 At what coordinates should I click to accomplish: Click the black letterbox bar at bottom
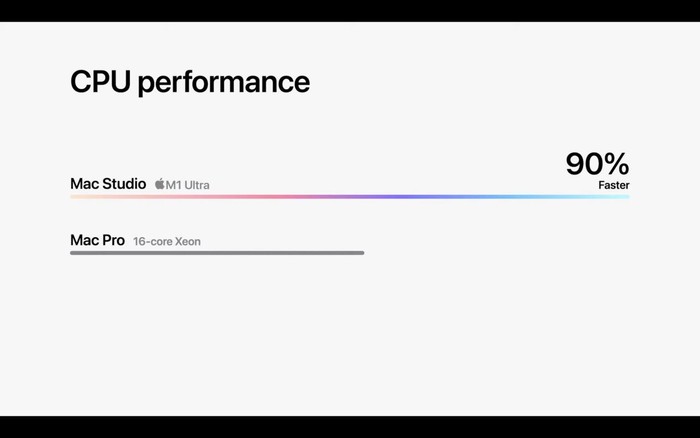click(x=350, y=427)
